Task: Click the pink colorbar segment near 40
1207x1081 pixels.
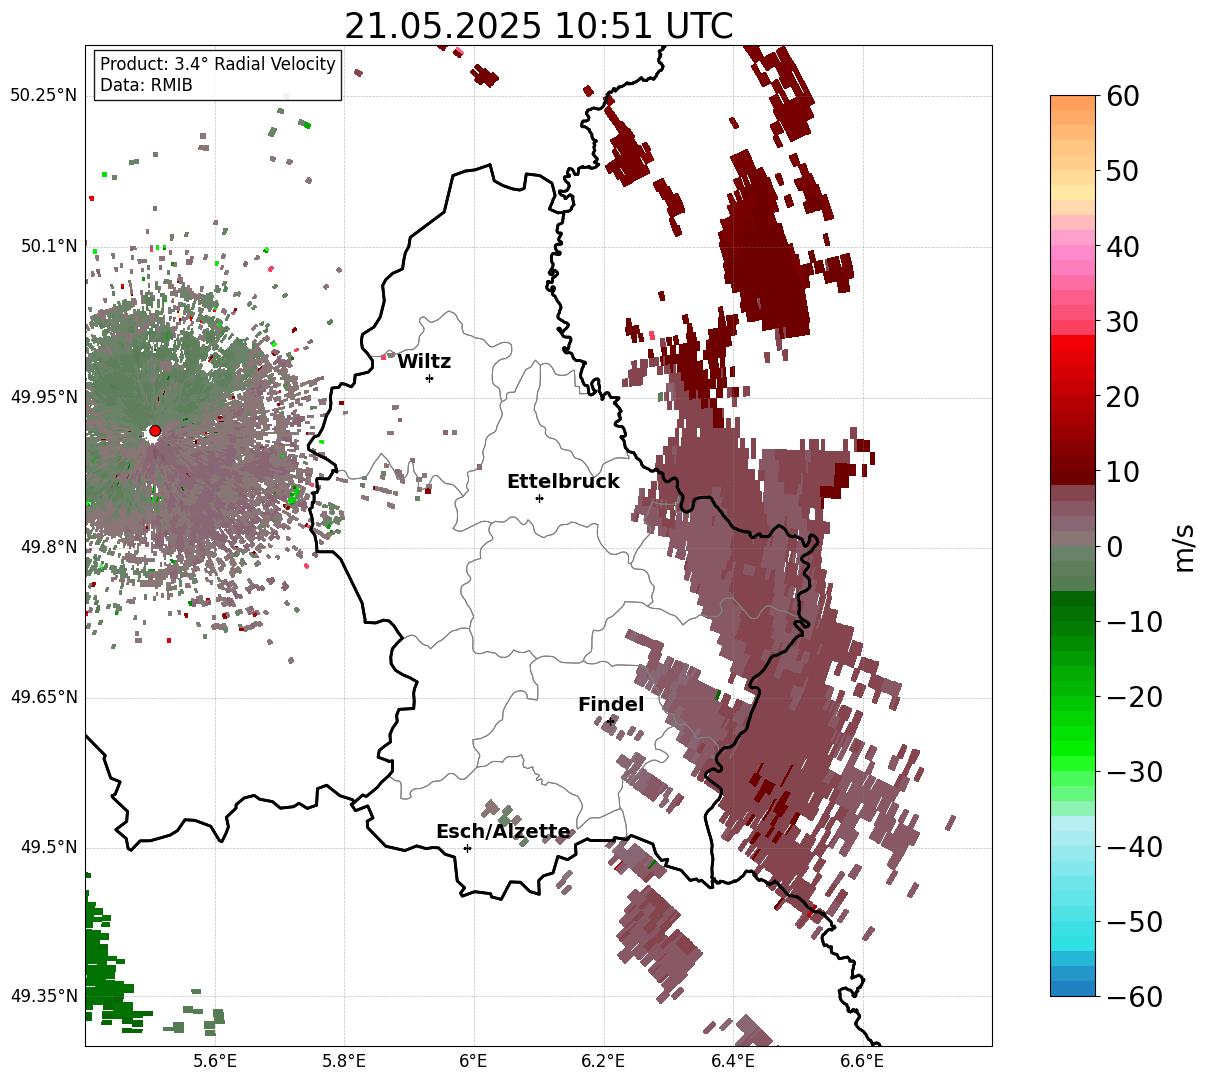Action: click(1073, 252)
